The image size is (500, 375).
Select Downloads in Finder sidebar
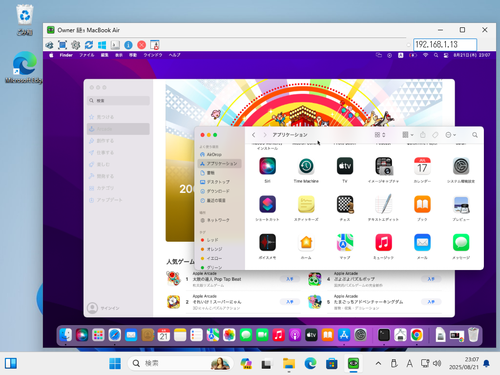[220, 191]
